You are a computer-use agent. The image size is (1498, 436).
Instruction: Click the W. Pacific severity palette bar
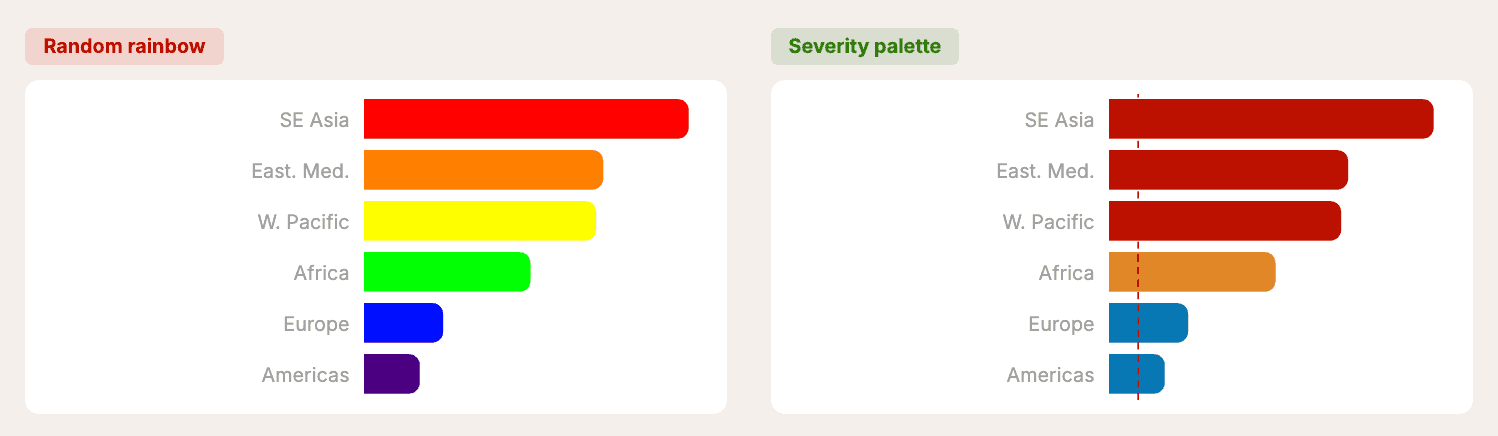pyautogui.click(x=1224, y=221)
